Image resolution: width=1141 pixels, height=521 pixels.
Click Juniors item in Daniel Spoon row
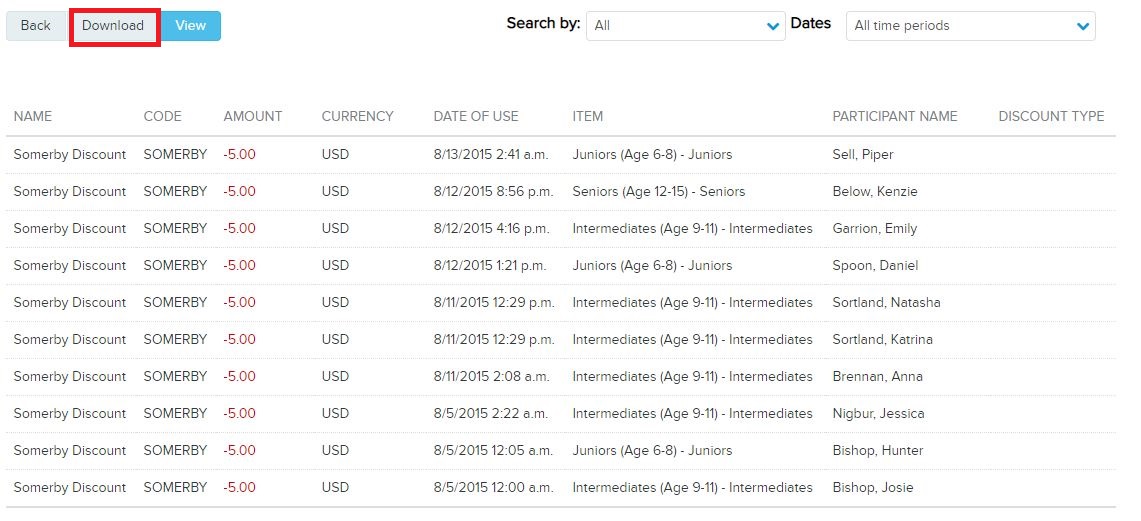[x=652, y=266]
